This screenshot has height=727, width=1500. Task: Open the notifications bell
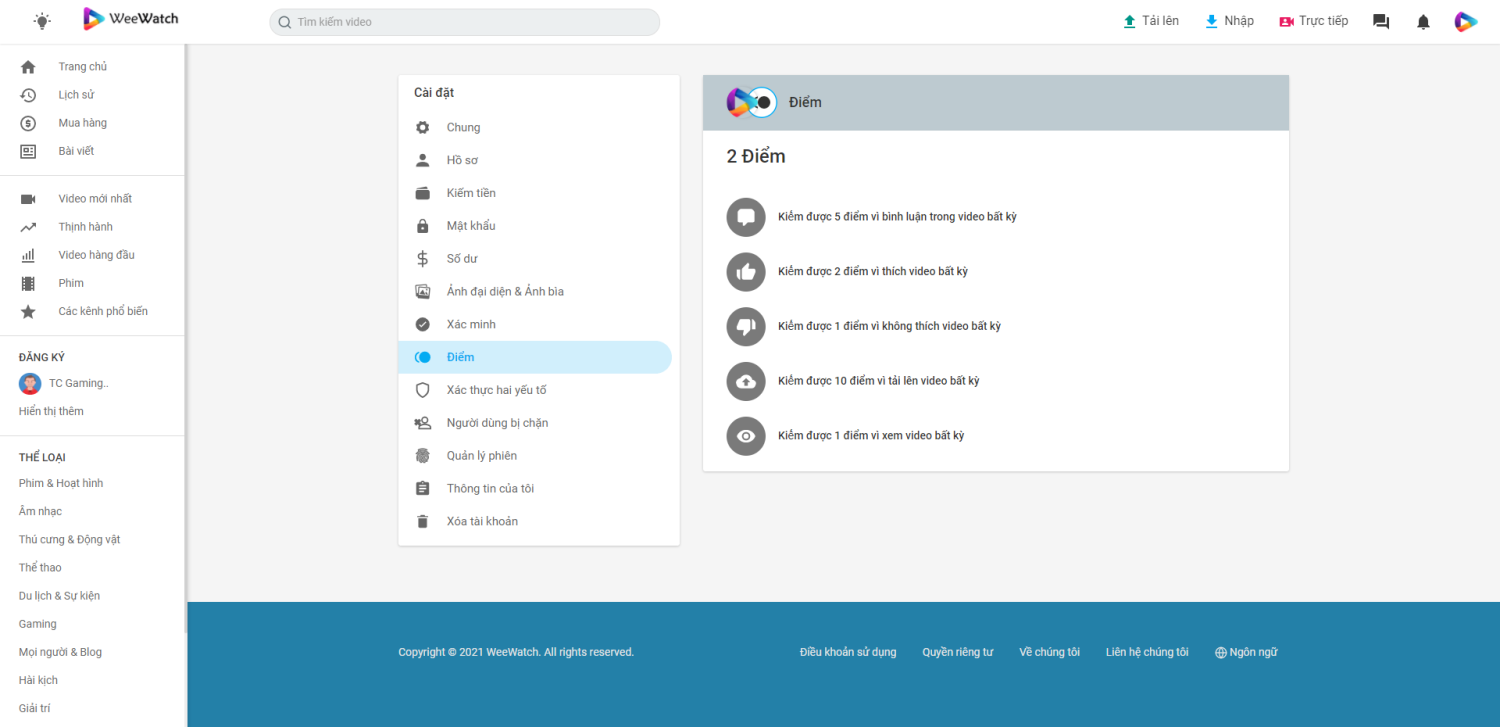coord(1423,22)
